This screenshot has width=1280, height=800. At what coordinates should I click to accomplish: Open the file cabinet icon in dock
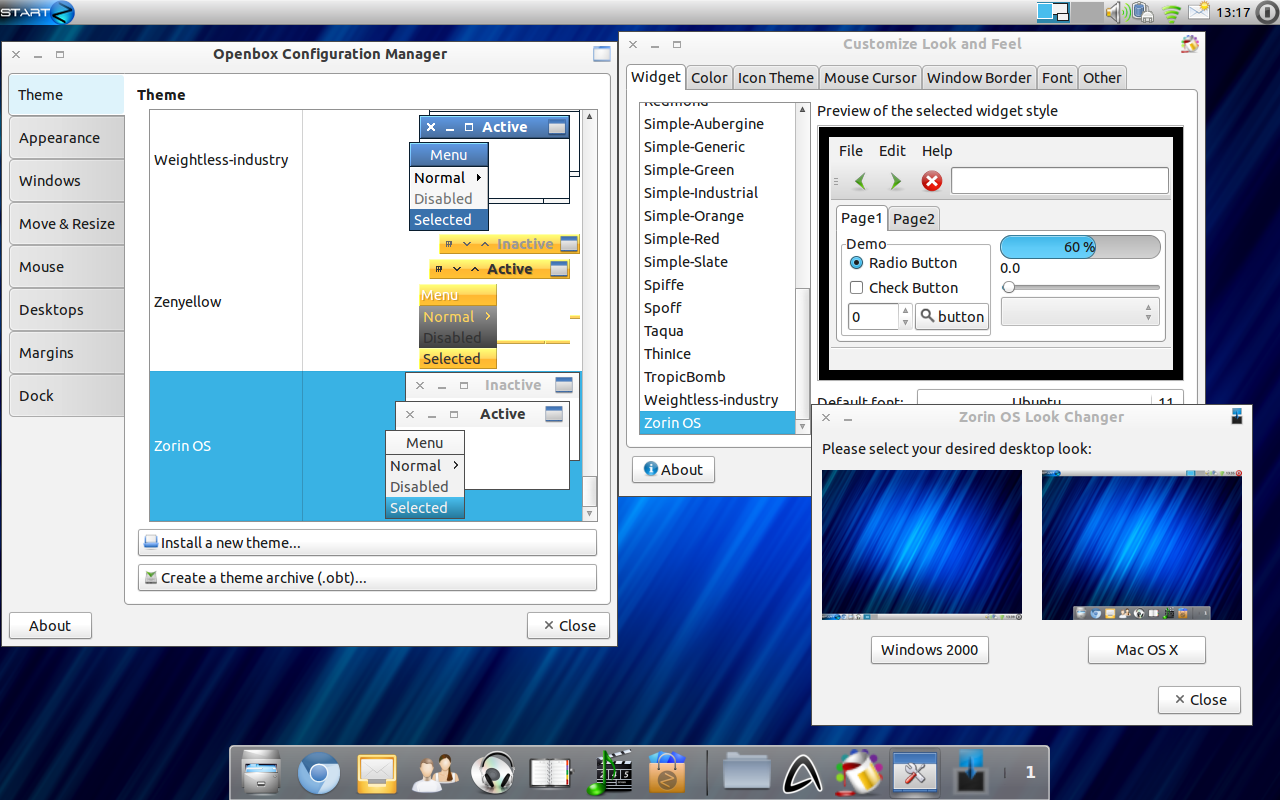click(x=260, y=773)
